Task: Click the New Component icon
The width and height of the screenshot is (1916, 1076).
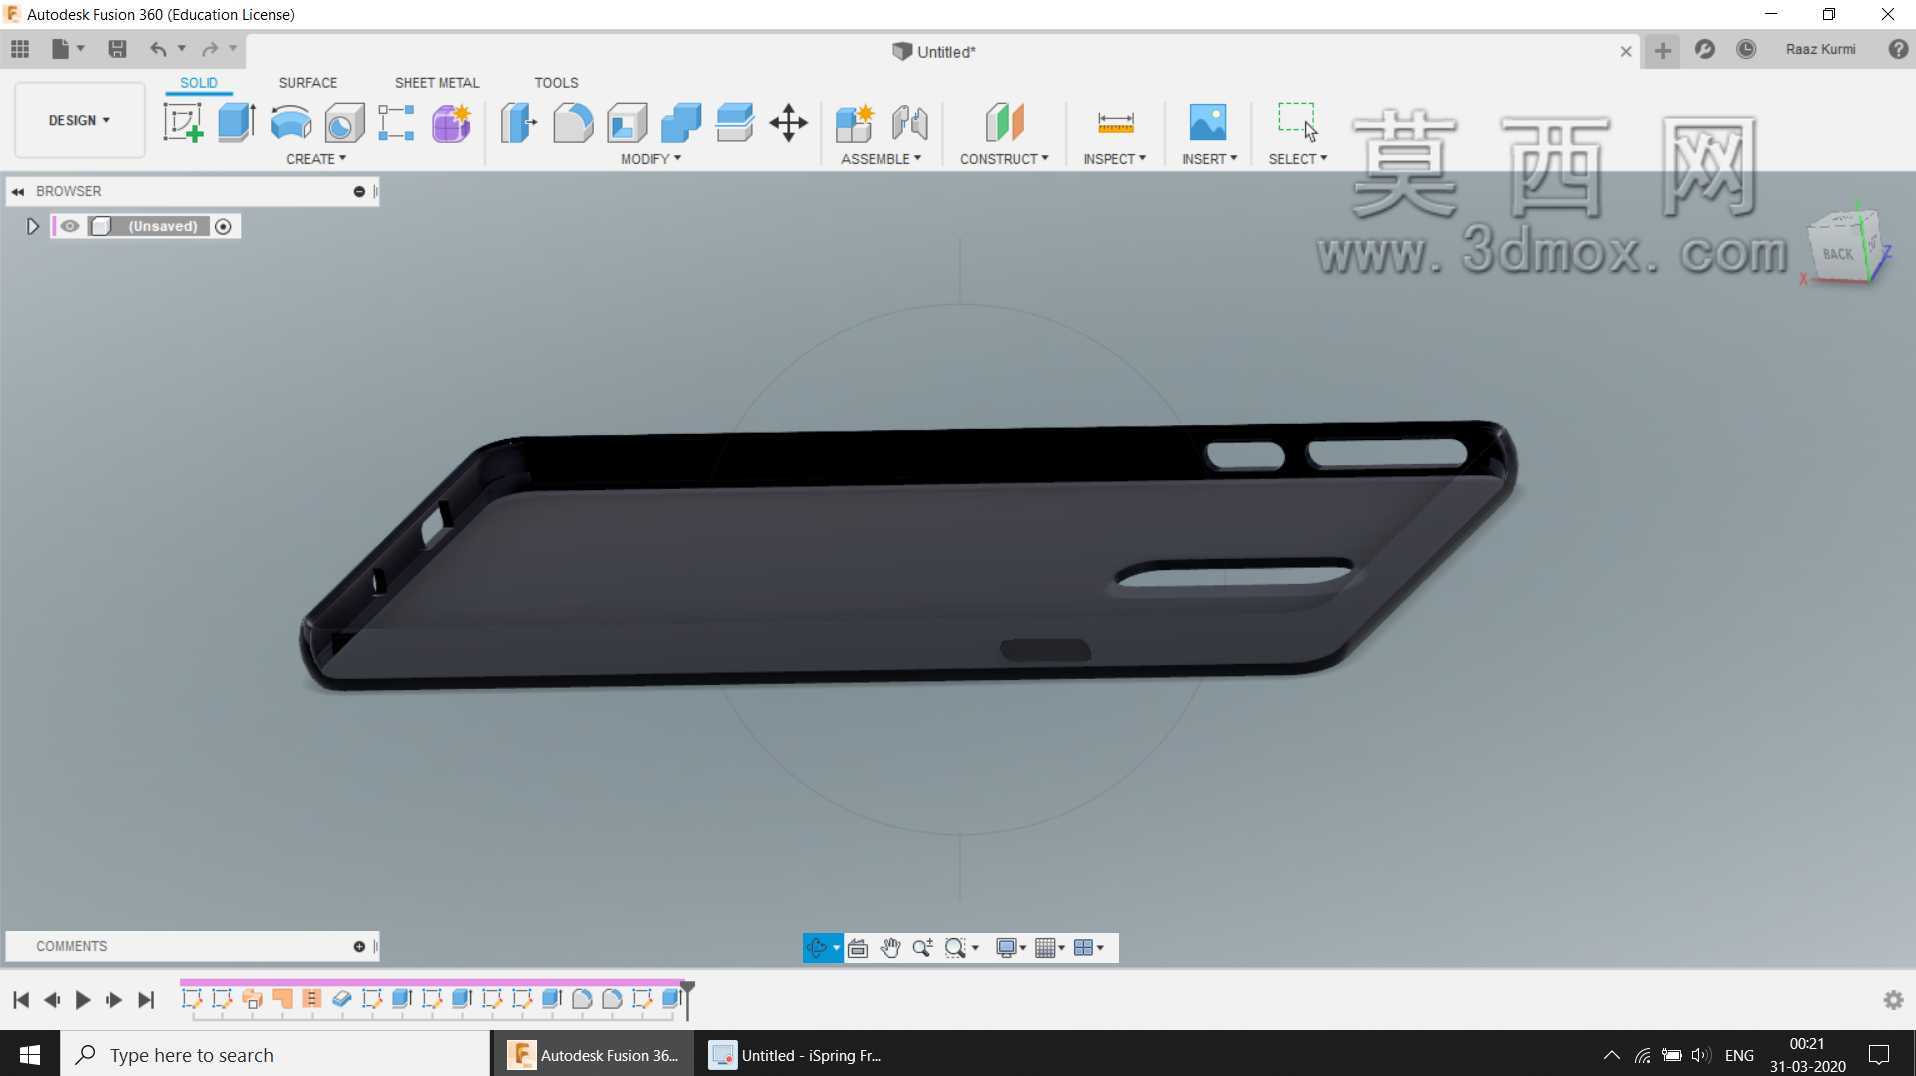Action: click(855, 123)
